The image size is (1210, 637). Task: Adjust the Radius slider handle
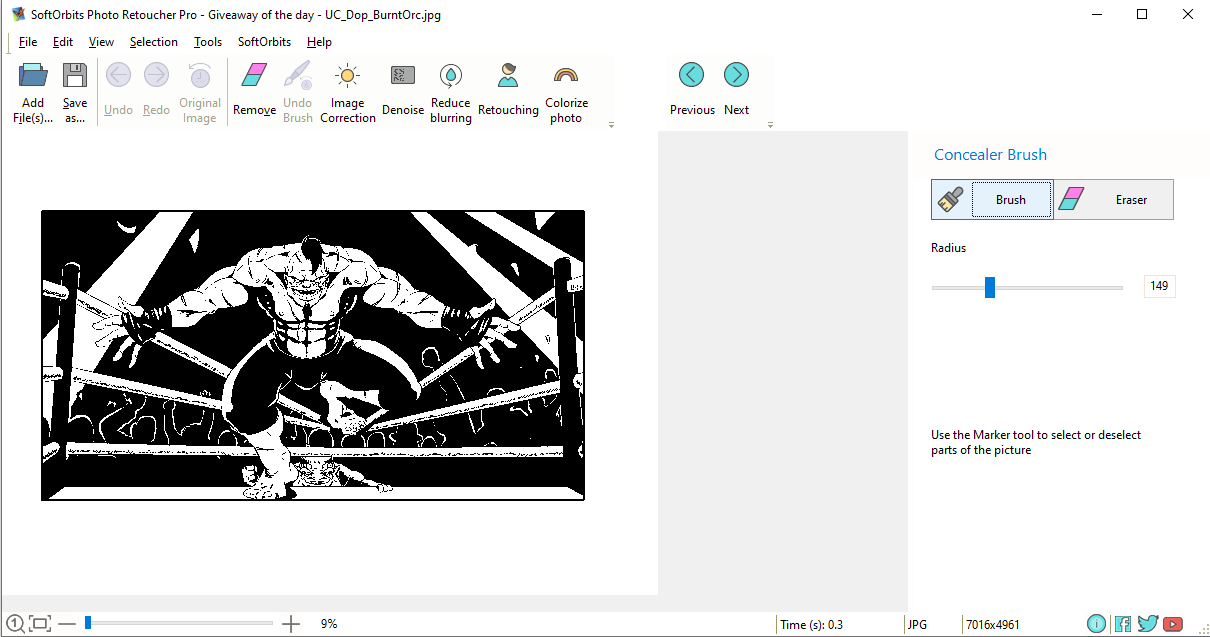pos(990,288)
